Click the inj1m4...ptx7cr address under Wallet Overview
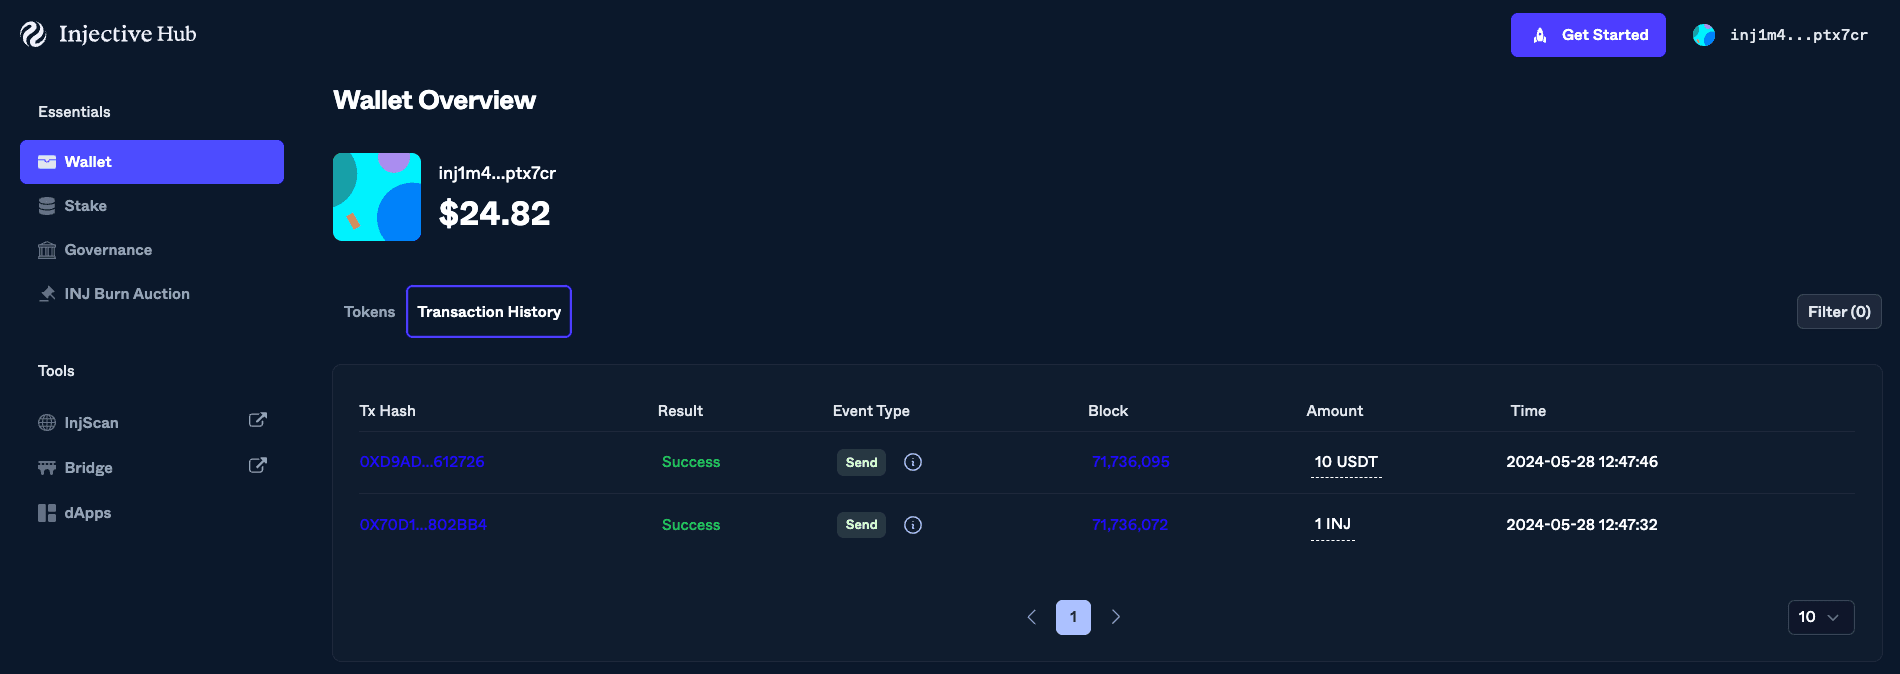The height and width of the screenshot is (674, 1900). tap(497, 173)
